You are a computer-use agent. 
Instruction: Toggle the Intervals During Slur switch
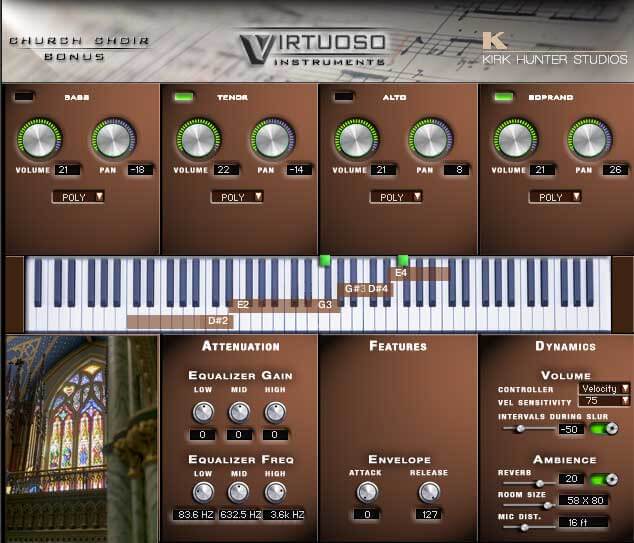tap(604, 429)
